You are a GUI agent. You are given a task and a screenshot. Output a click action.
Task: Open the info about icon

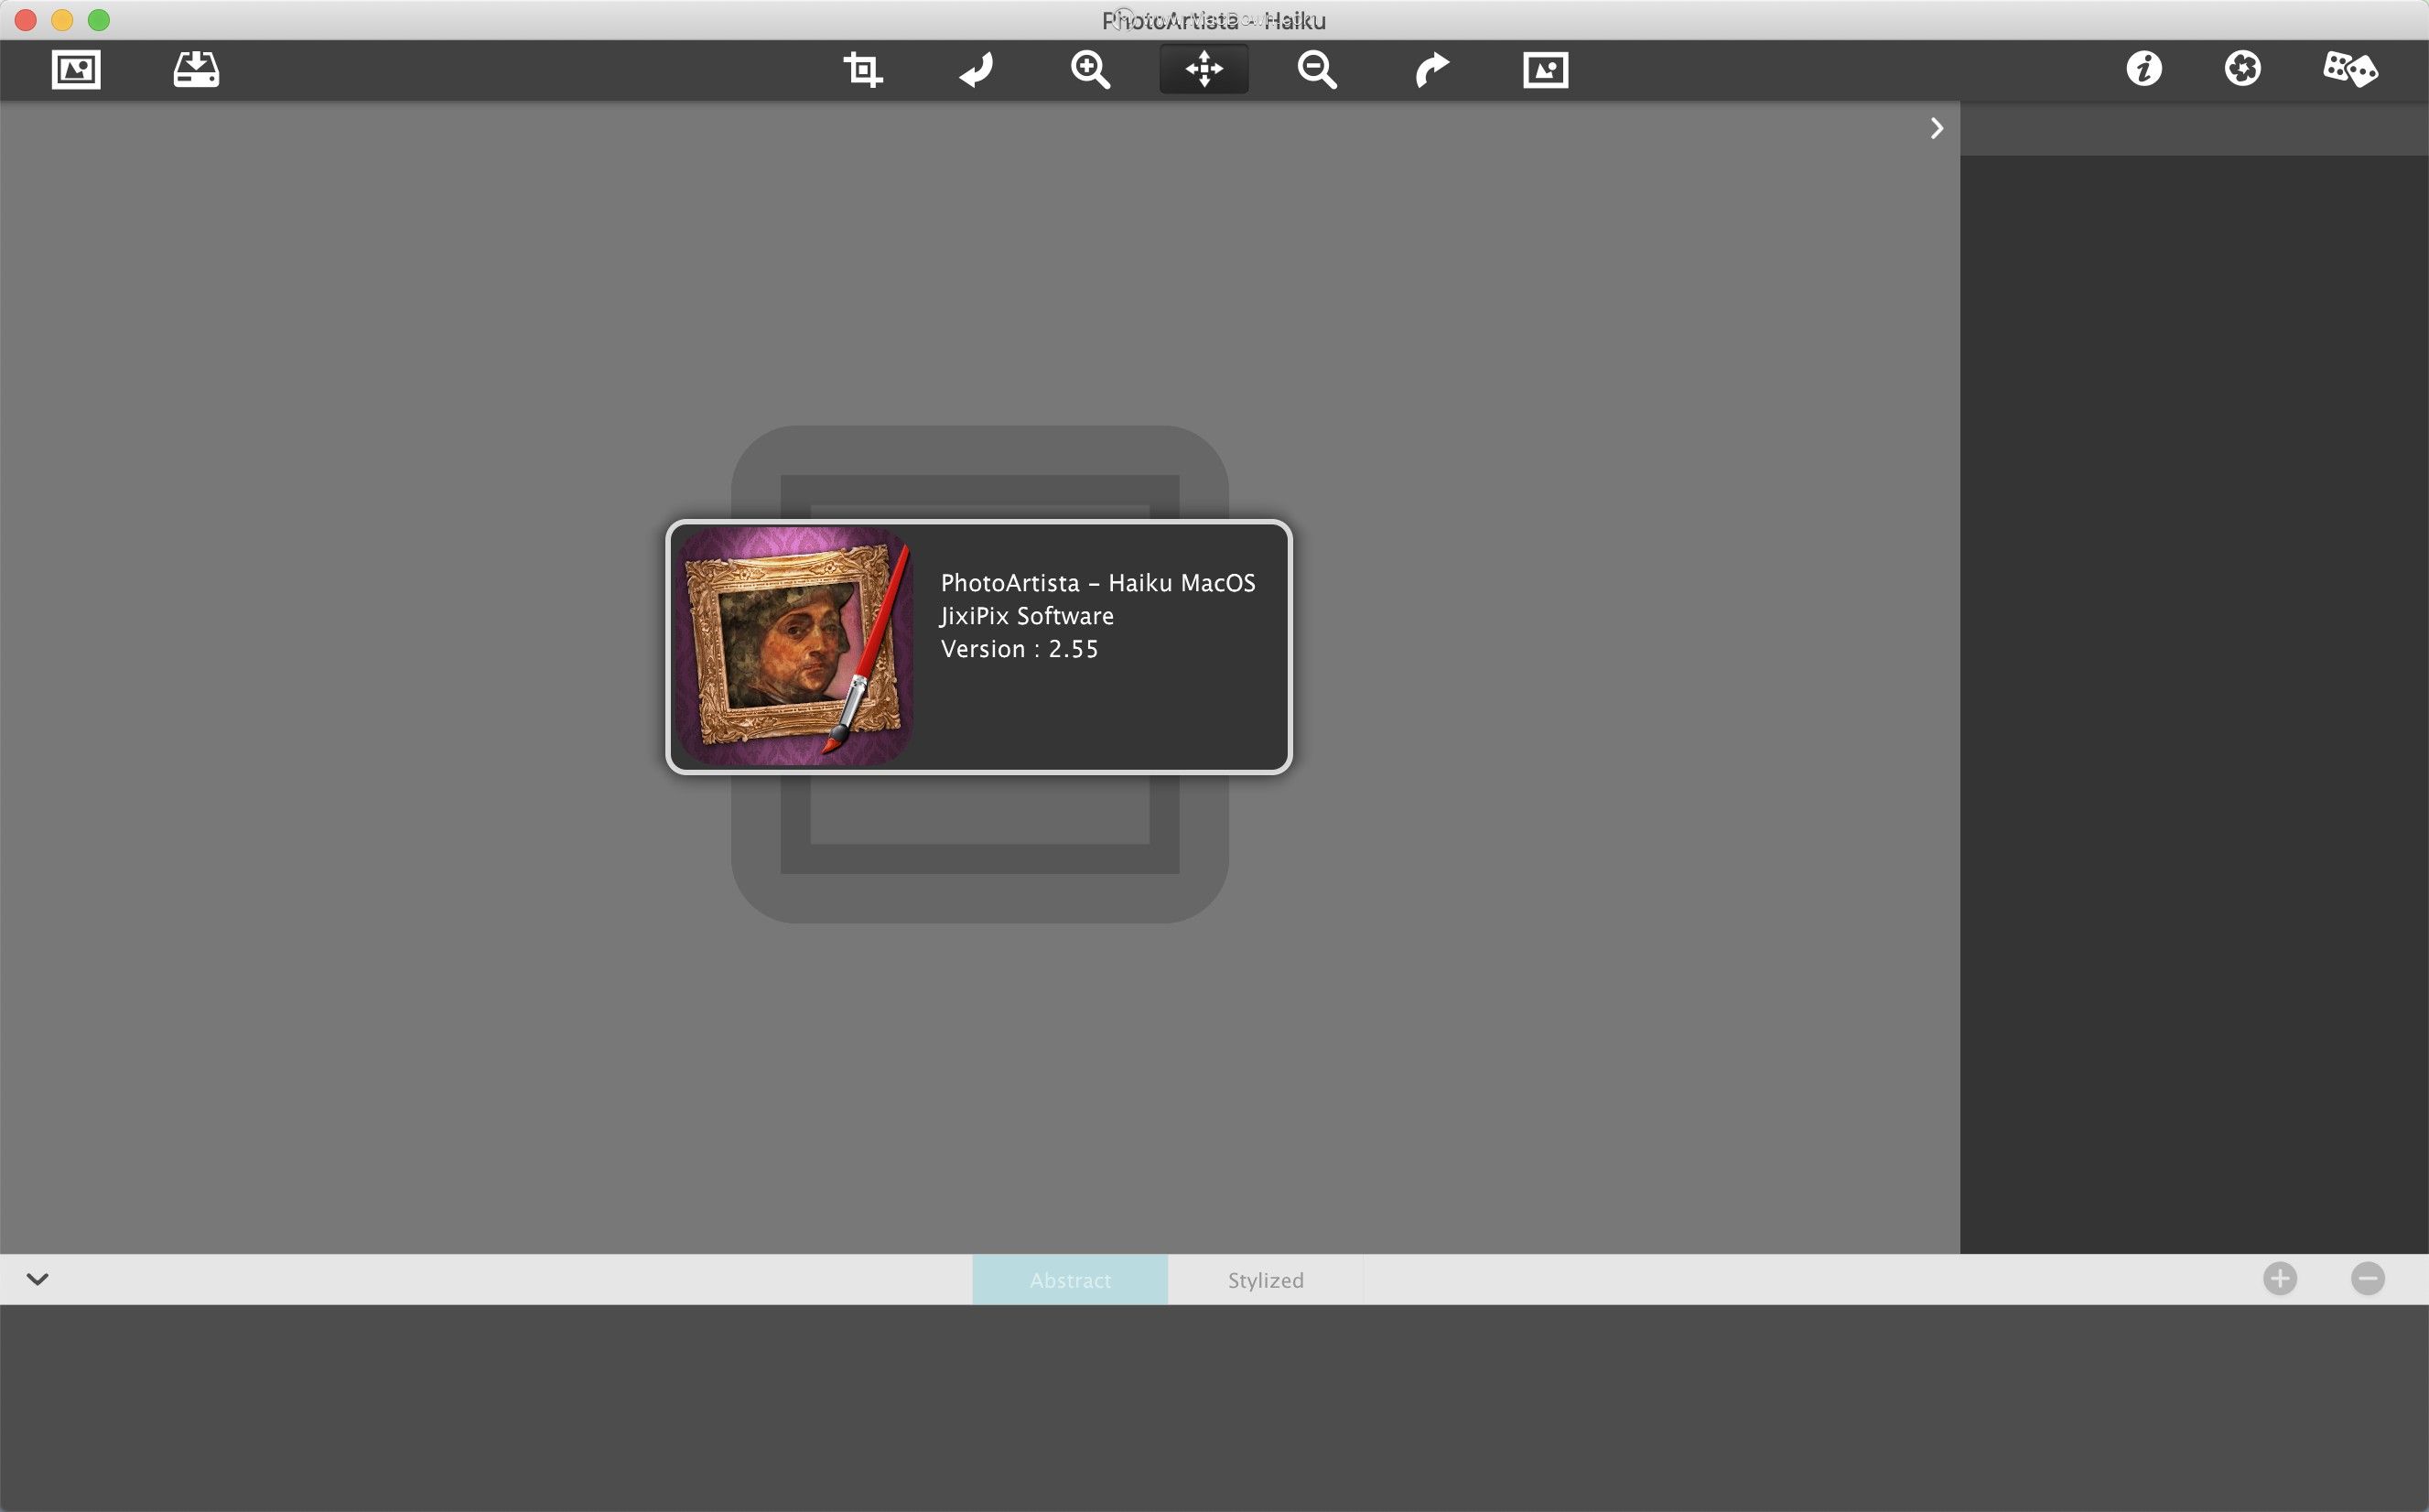2144,69
